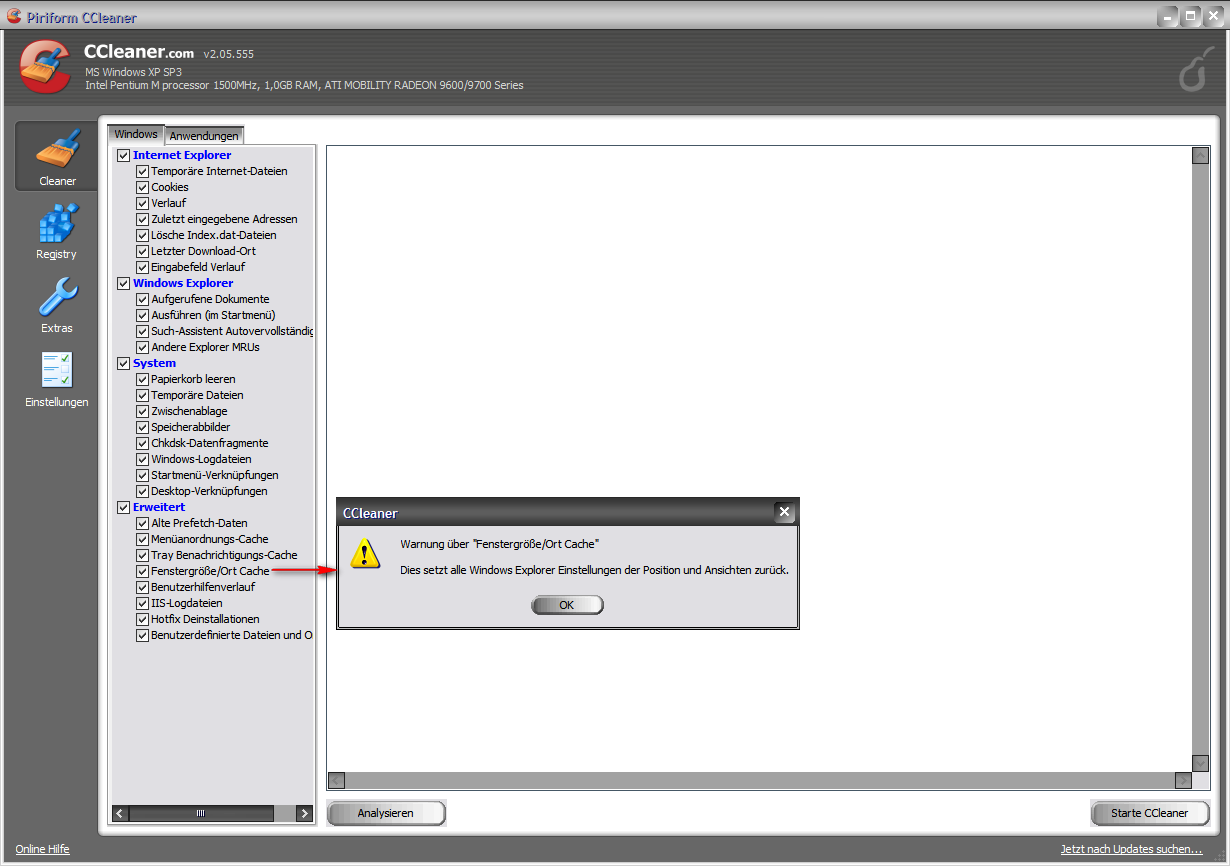Click the options list scrollbar thumb
Screen dimensions: 1230x866
[x=200, y=814]
